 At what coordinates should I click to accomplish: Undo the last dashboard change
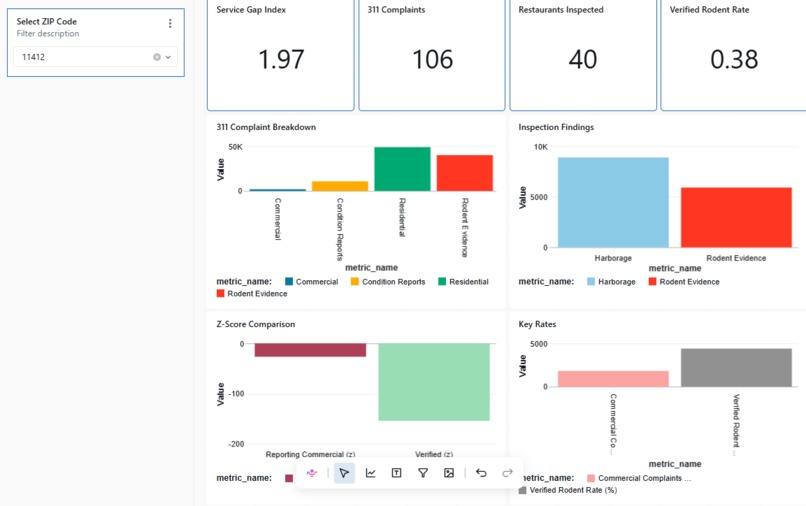tap(481, 473)
